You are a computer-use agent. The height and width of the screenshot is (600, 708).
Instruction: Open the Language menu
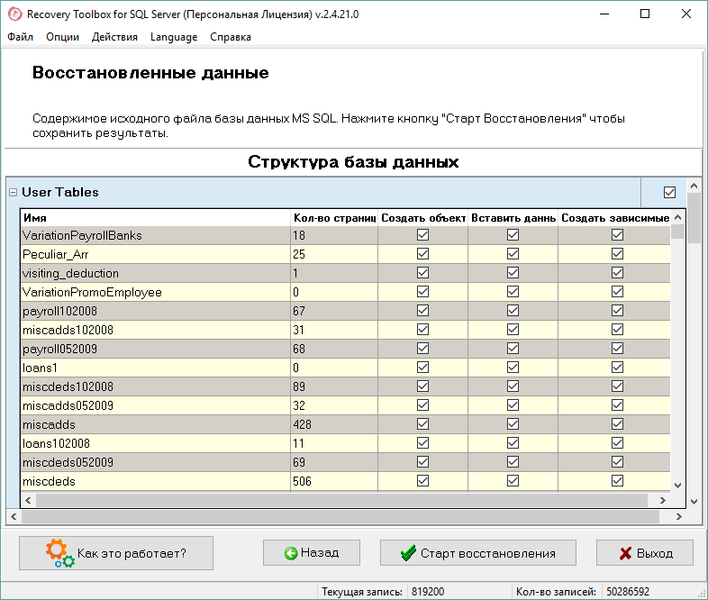(x=174, y=37)
